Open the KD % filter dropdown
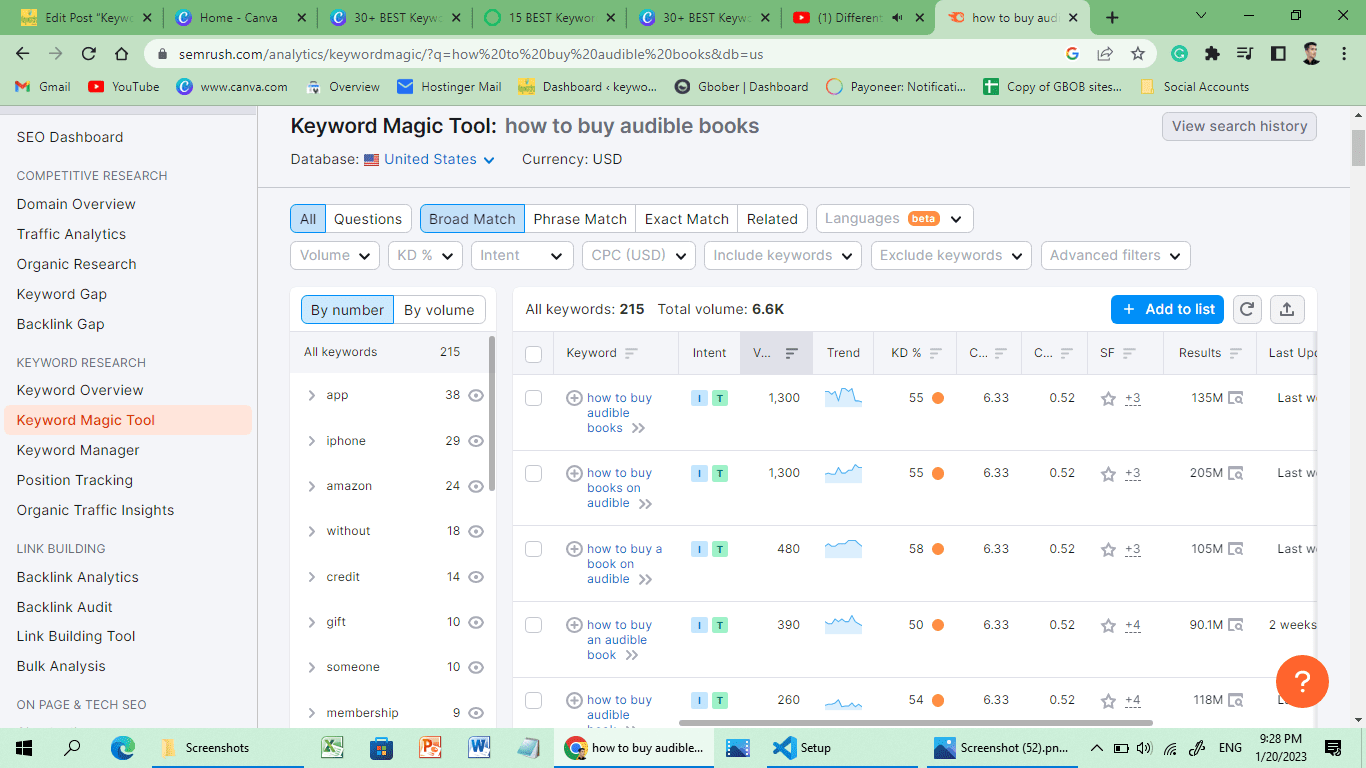Viewport: 1366px width, 768px height. pos(425,255)
